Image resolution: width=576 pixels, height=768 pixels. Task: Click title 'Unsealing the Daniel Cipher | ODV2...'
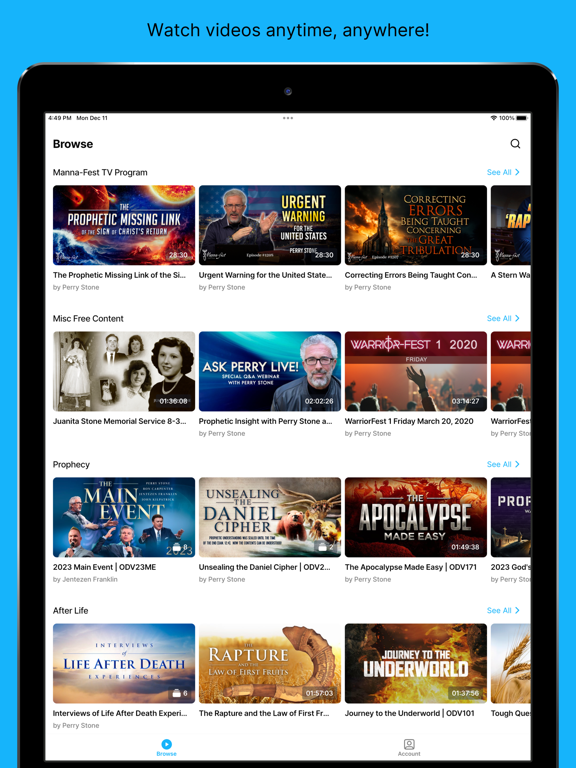click(x=264, y=567)
